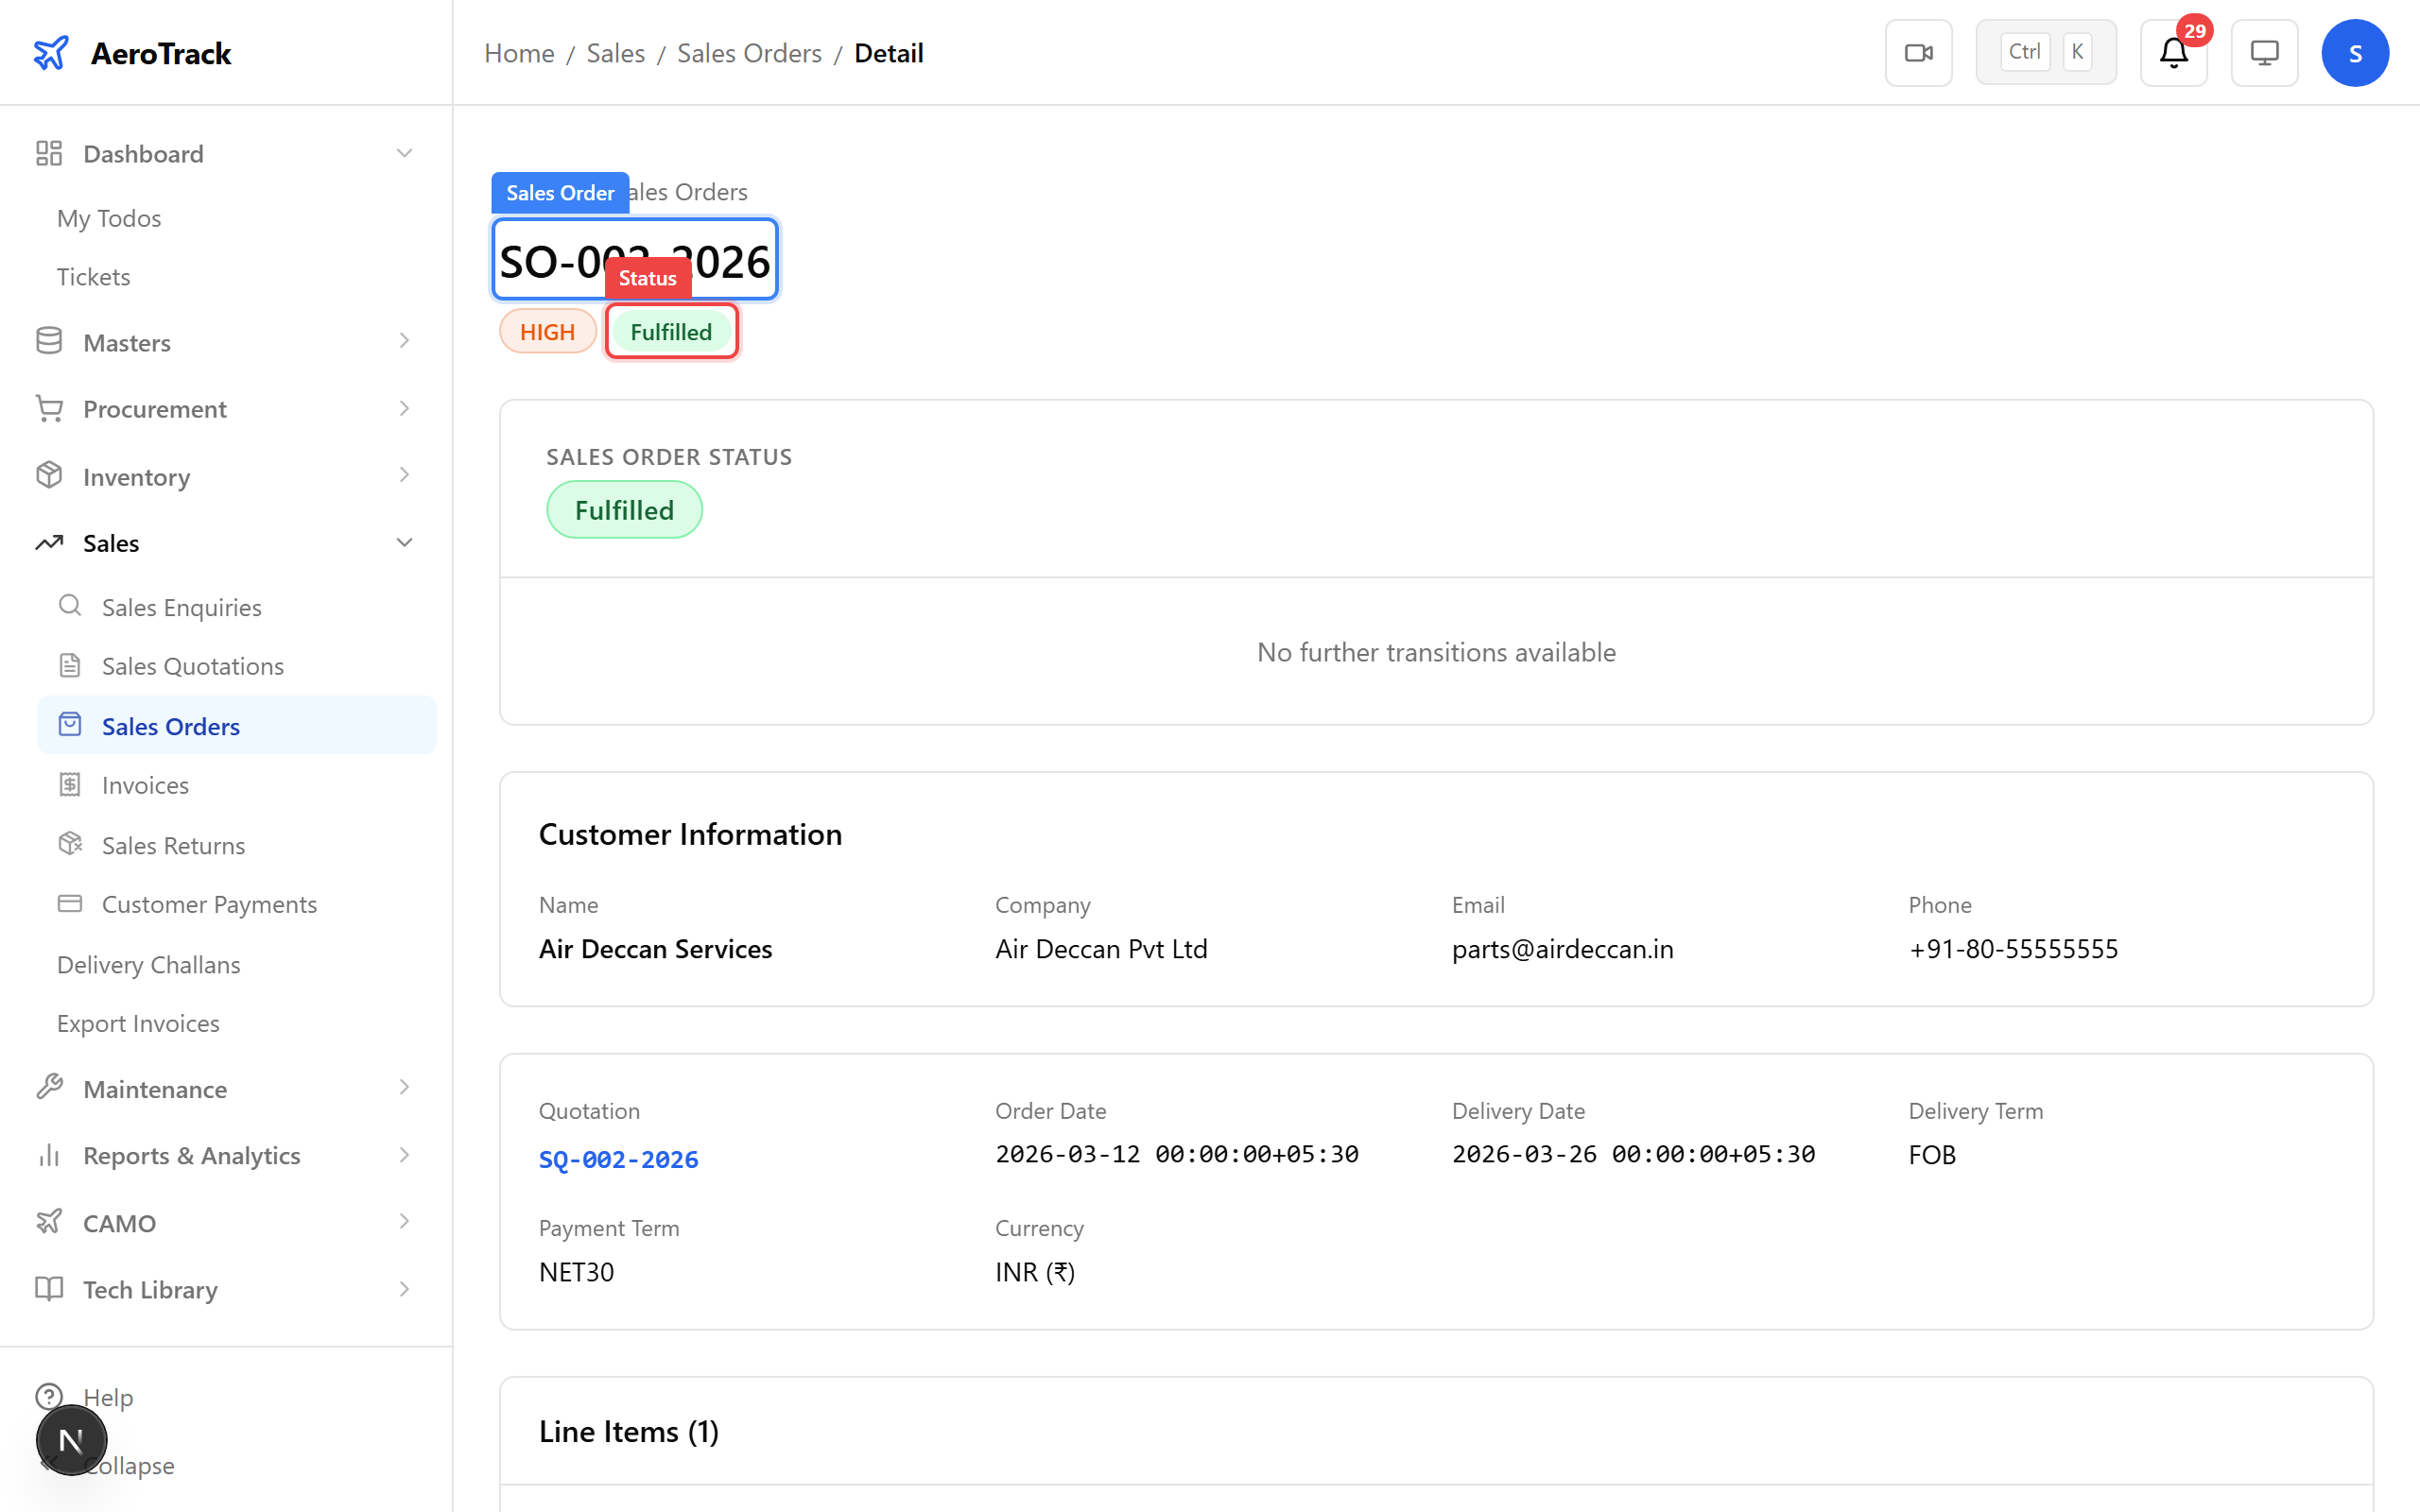Navigate to Home via breadcrumb
The width and height of the screenshot is (2420, 1512).
pyautogui.click(x=518, y=53)
